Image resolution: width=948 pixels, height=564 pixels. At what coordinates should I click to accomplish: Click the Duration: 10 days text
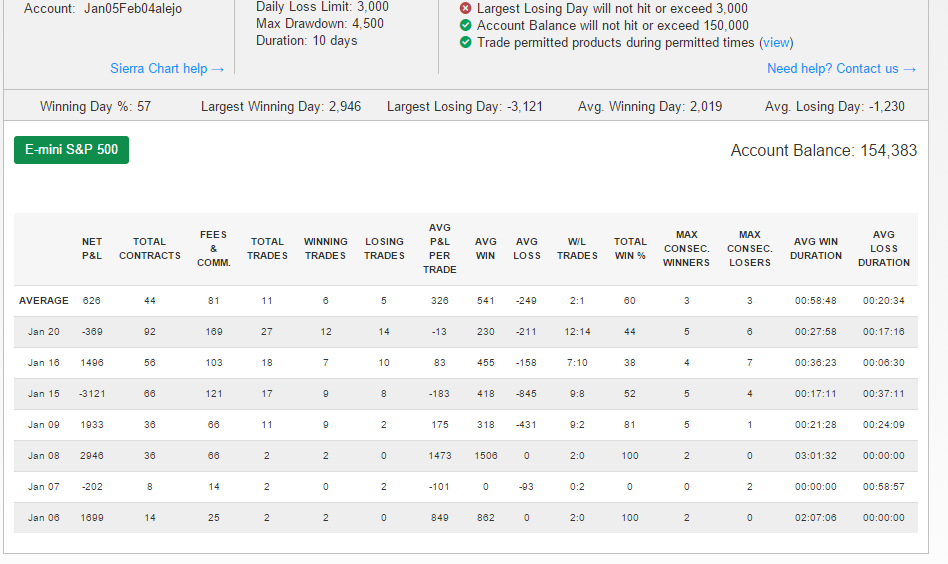(307, 41)
